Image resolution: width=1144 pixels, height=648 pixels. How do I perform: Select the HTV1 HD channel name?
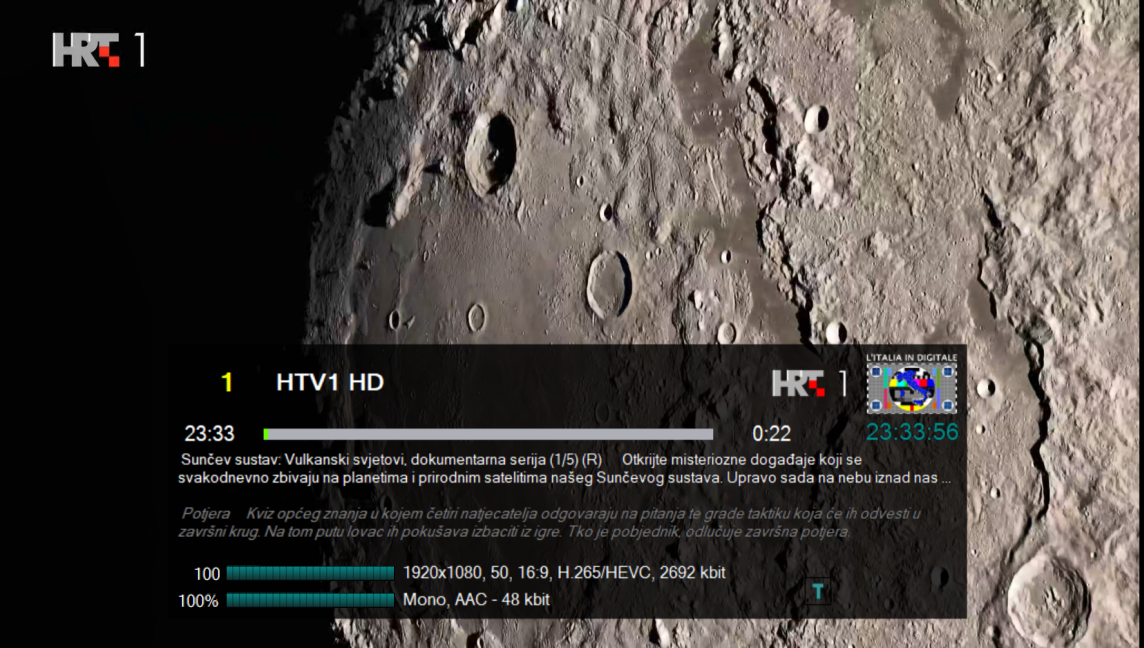[x=330, y=382]
